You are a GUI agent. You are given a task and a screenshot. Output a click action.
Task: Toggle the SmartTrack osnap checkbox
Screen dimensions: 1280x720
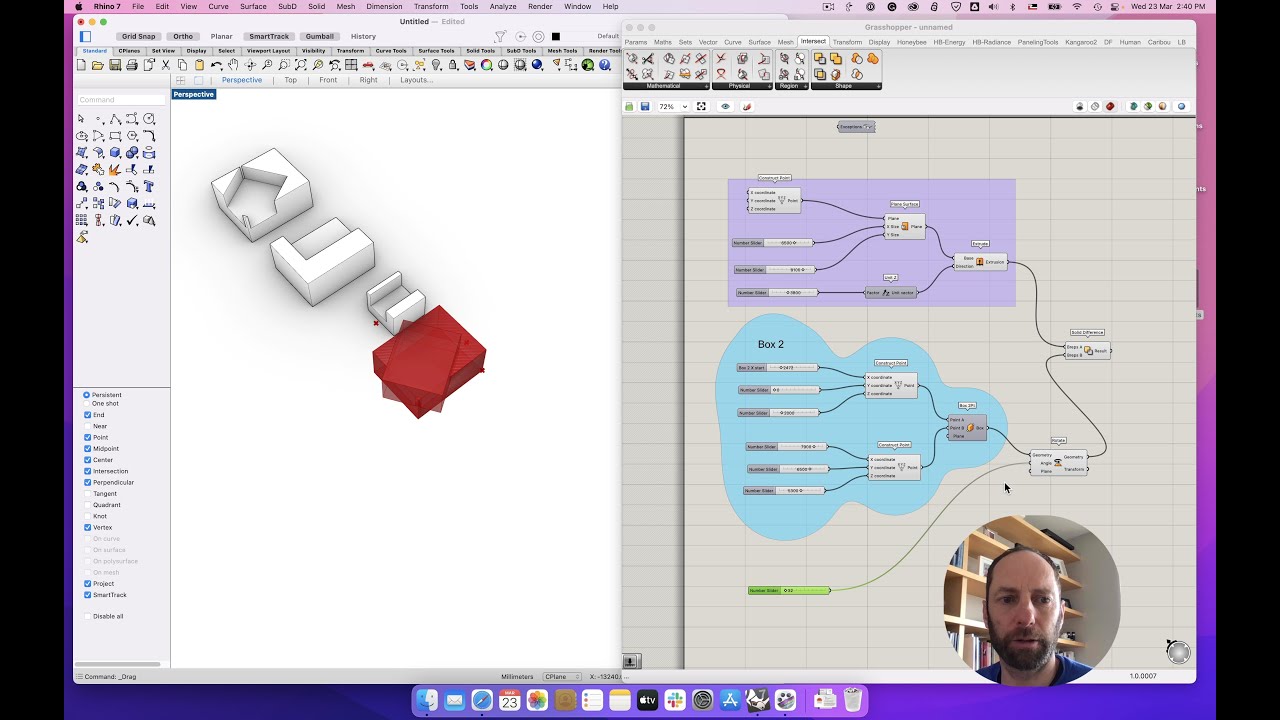pos(87,595)
